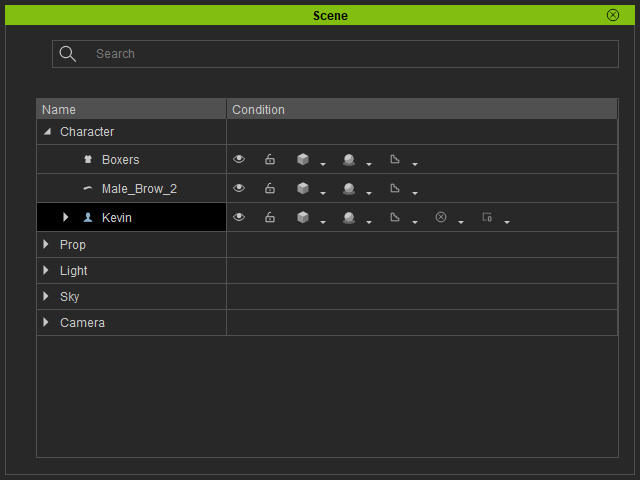Click Kevin's circled-X icon
Viewport: 640px width, 480px height.
pyautogui.click(x=441, y=217)
